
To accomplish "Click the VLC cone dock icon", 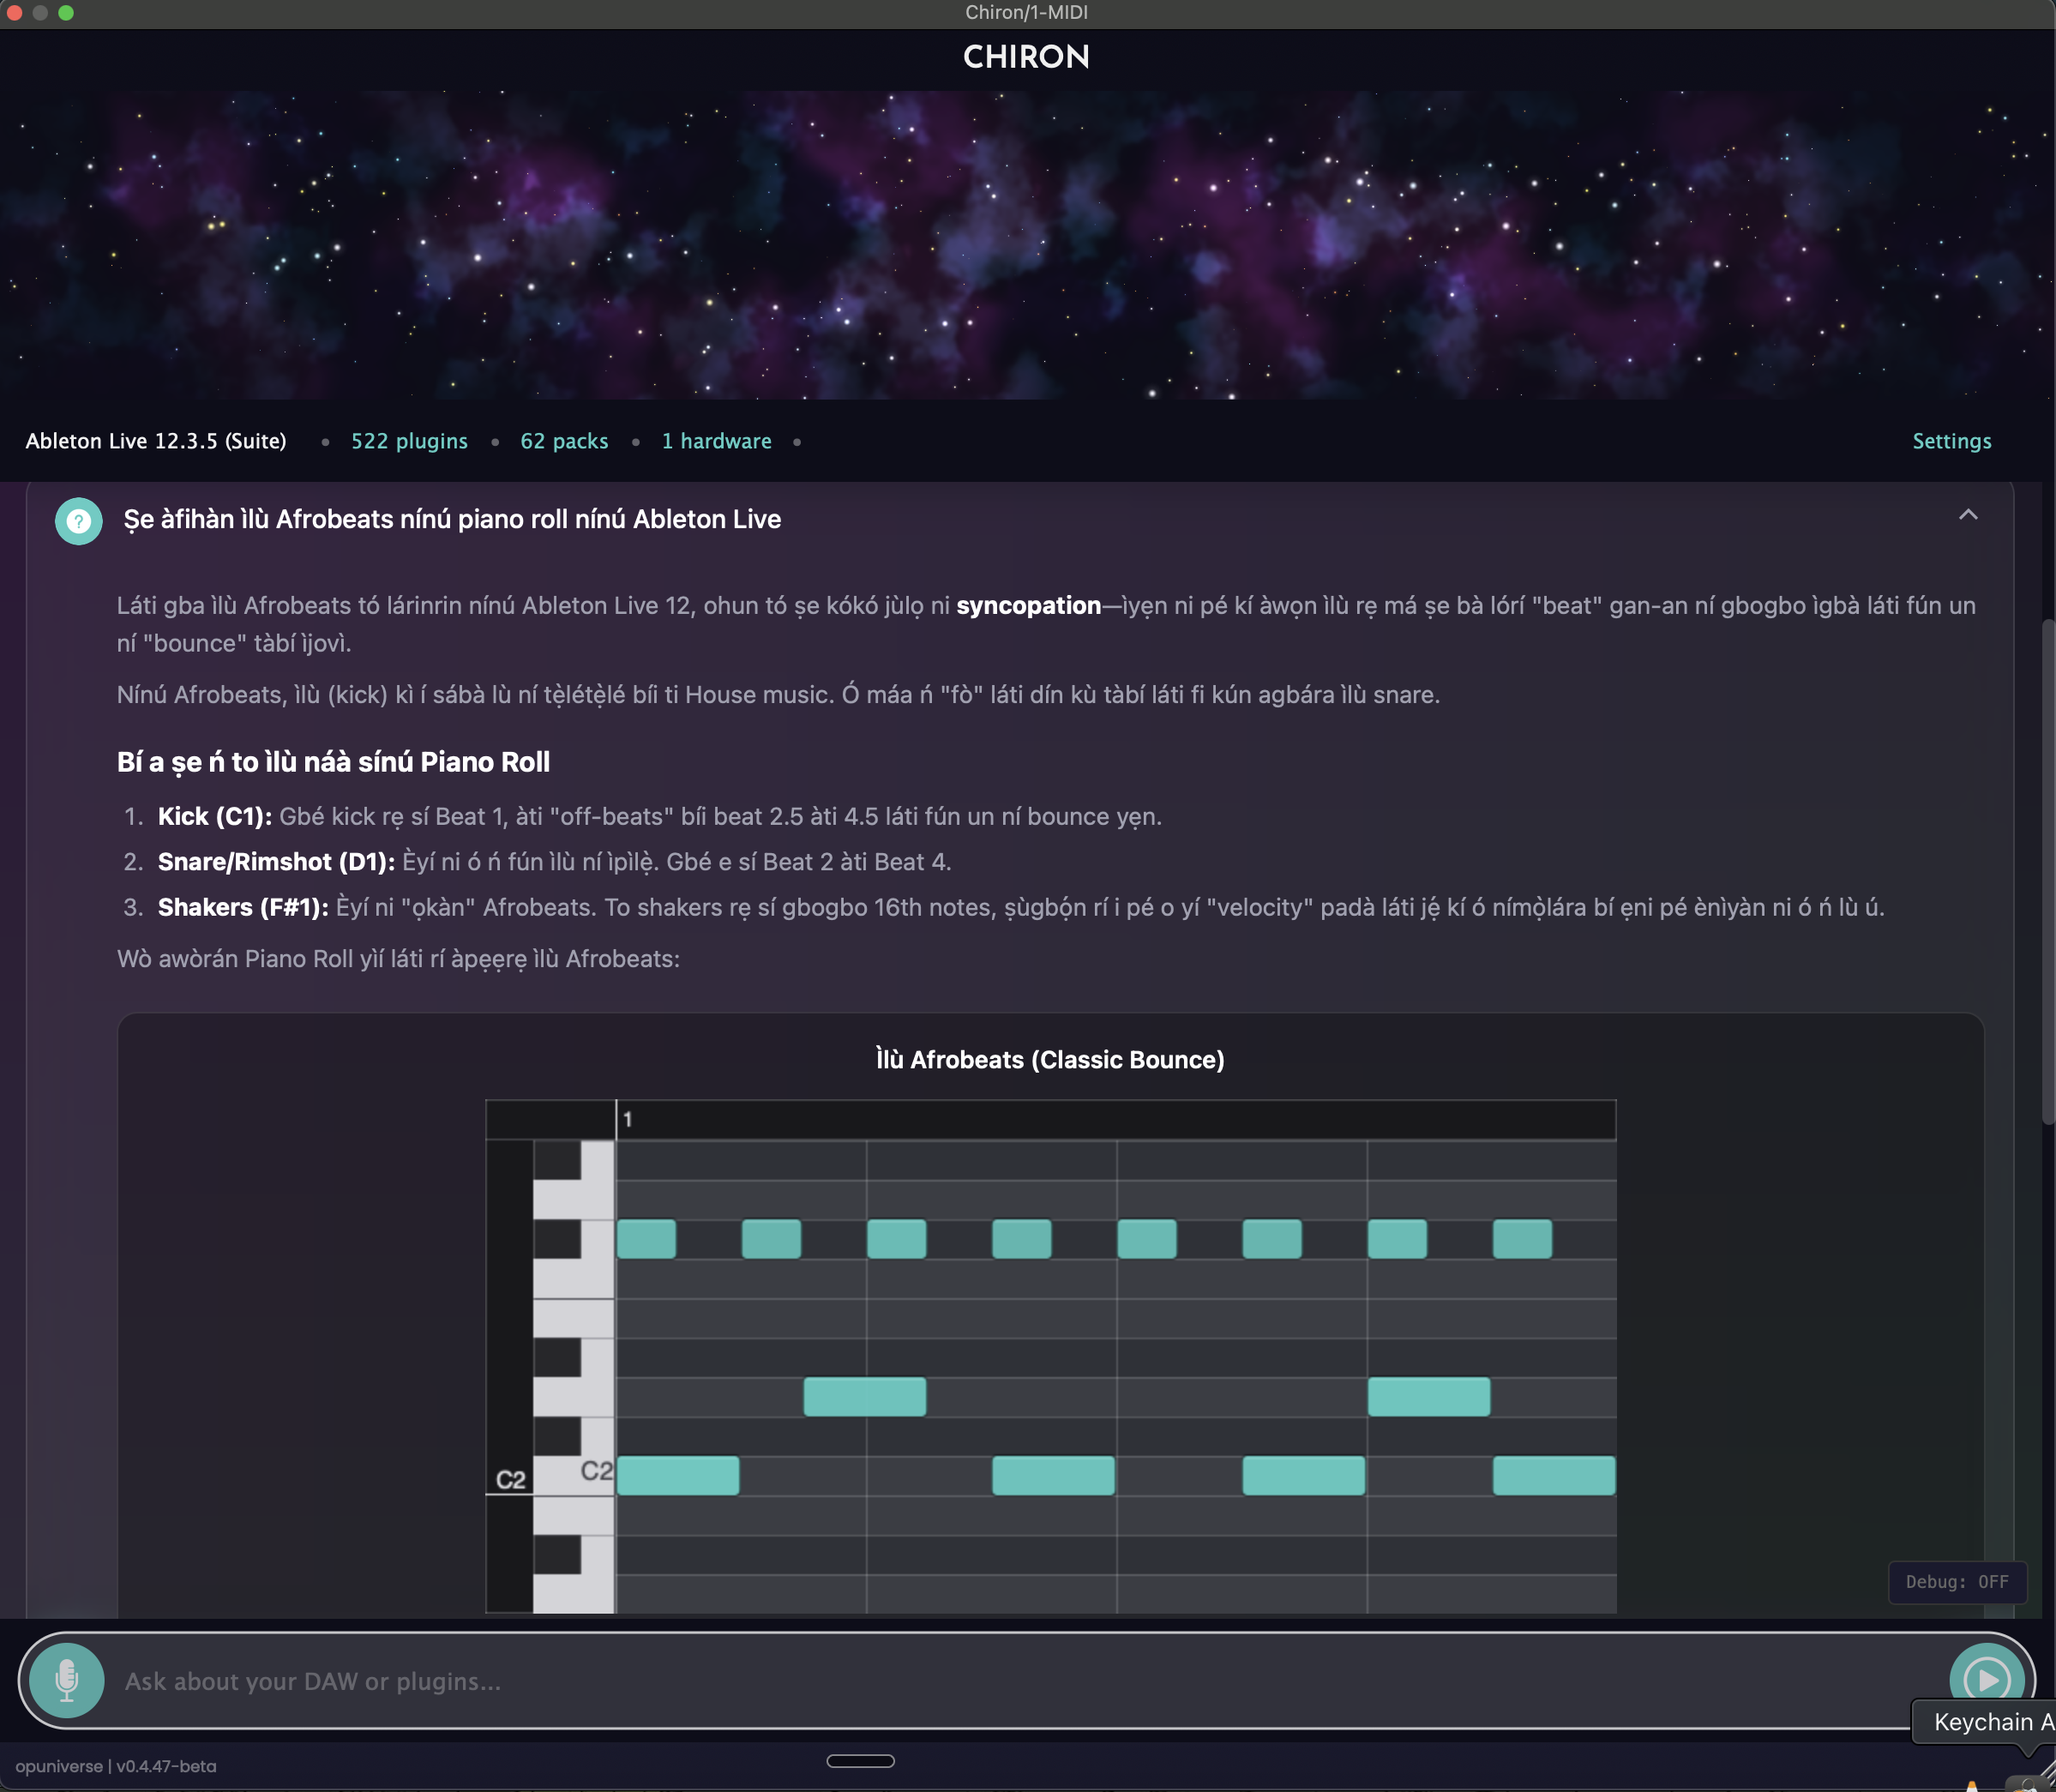I will point(1971,1785).
